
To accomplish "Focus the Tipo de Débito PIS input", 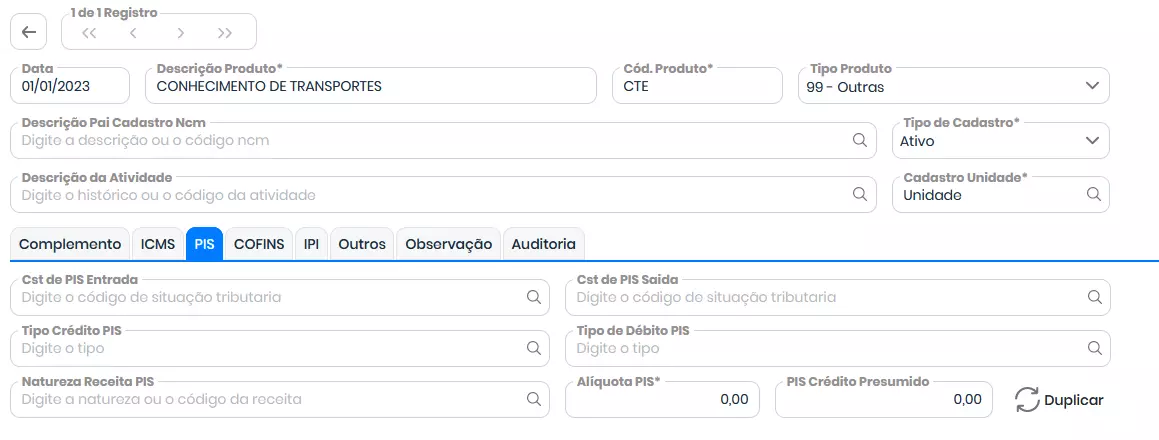I will pyautogui.click(x=837, y=348).
